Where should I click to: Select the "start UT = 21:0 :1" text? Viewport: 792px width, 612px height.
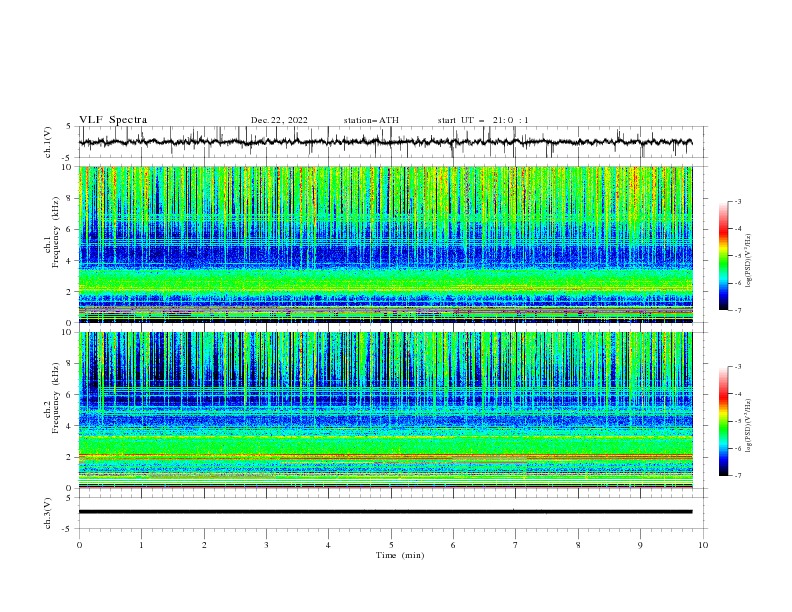(x=483, y=120)
